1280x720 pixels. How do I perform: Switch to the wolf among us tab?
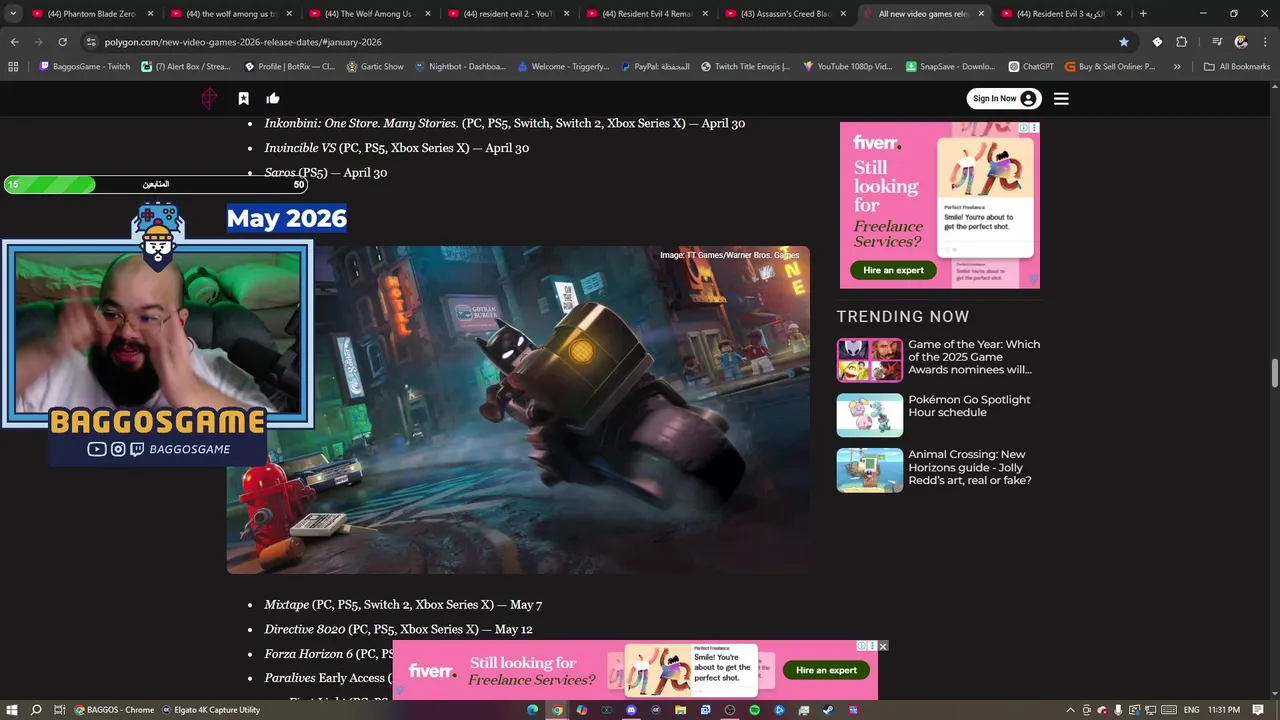pyautogui.click(x=229, y=14)
